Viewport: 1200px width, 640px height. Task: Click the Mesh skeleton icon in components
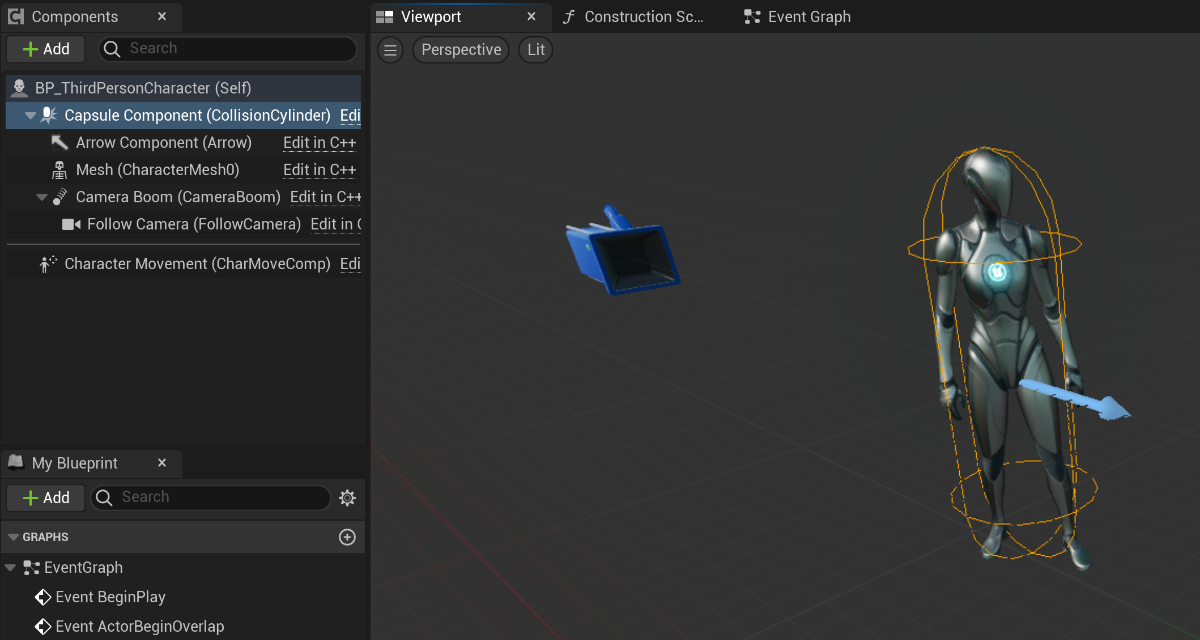click(x=60, y=170)
